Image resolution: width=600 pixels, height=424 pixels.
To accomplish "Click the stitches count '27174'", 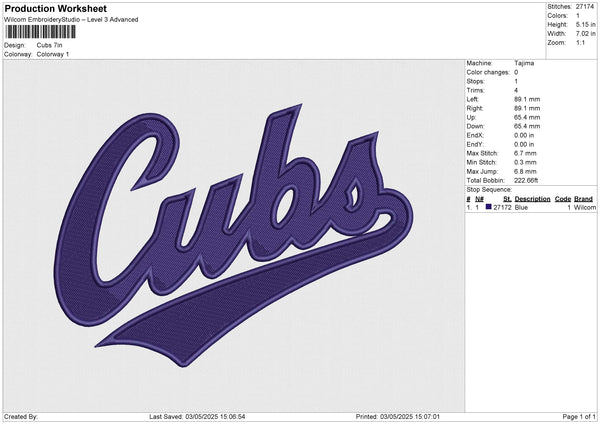I will coord(585,7).
